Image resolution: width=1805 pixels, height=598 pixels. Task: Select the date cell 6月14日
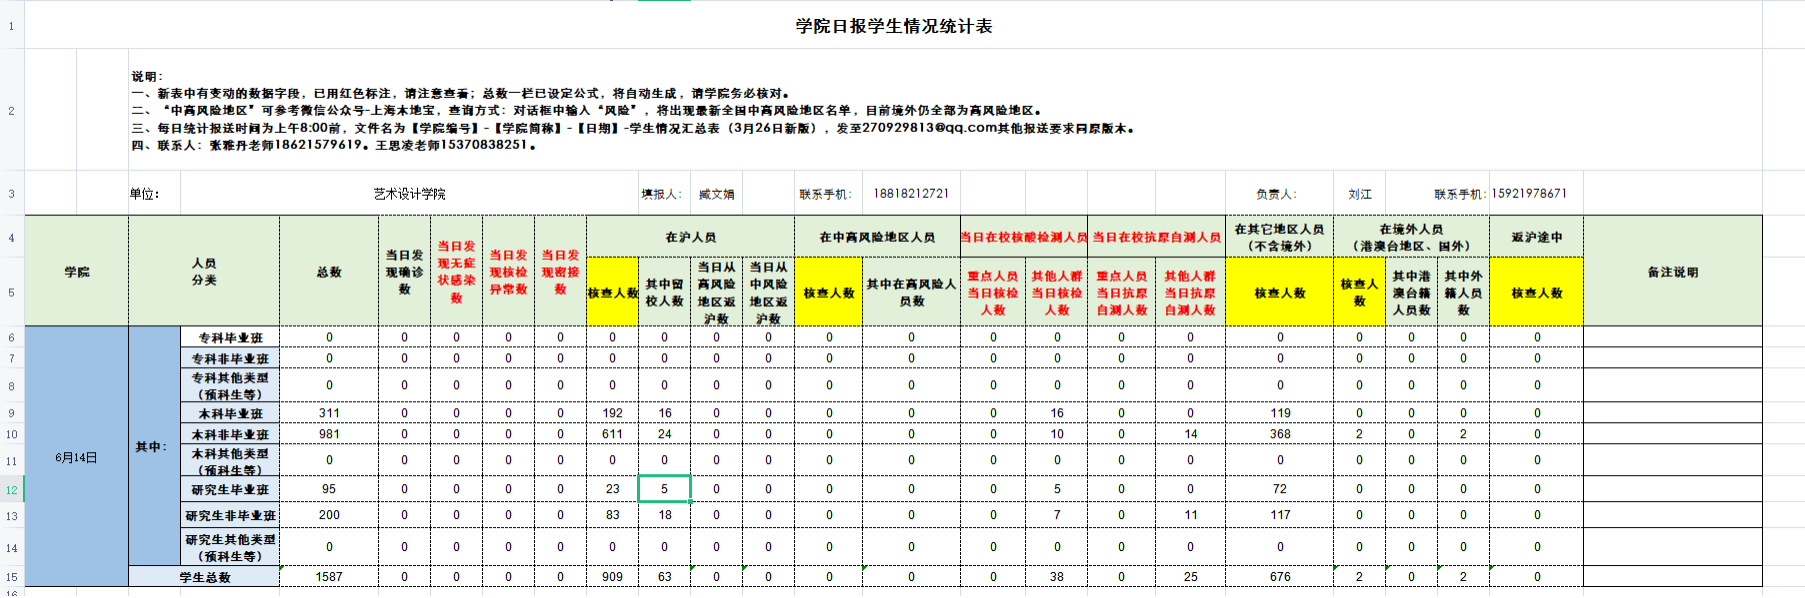(76, 457)
